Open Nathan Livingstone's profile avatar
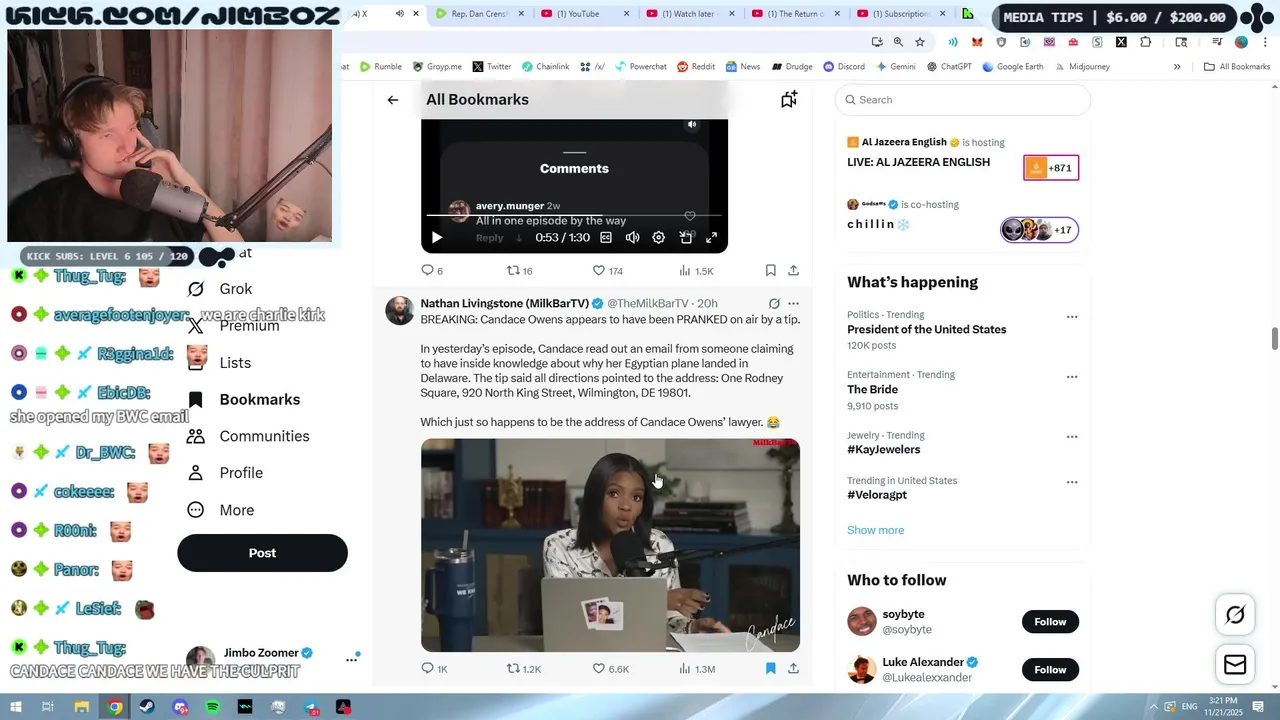 click(x=399, y=310)
